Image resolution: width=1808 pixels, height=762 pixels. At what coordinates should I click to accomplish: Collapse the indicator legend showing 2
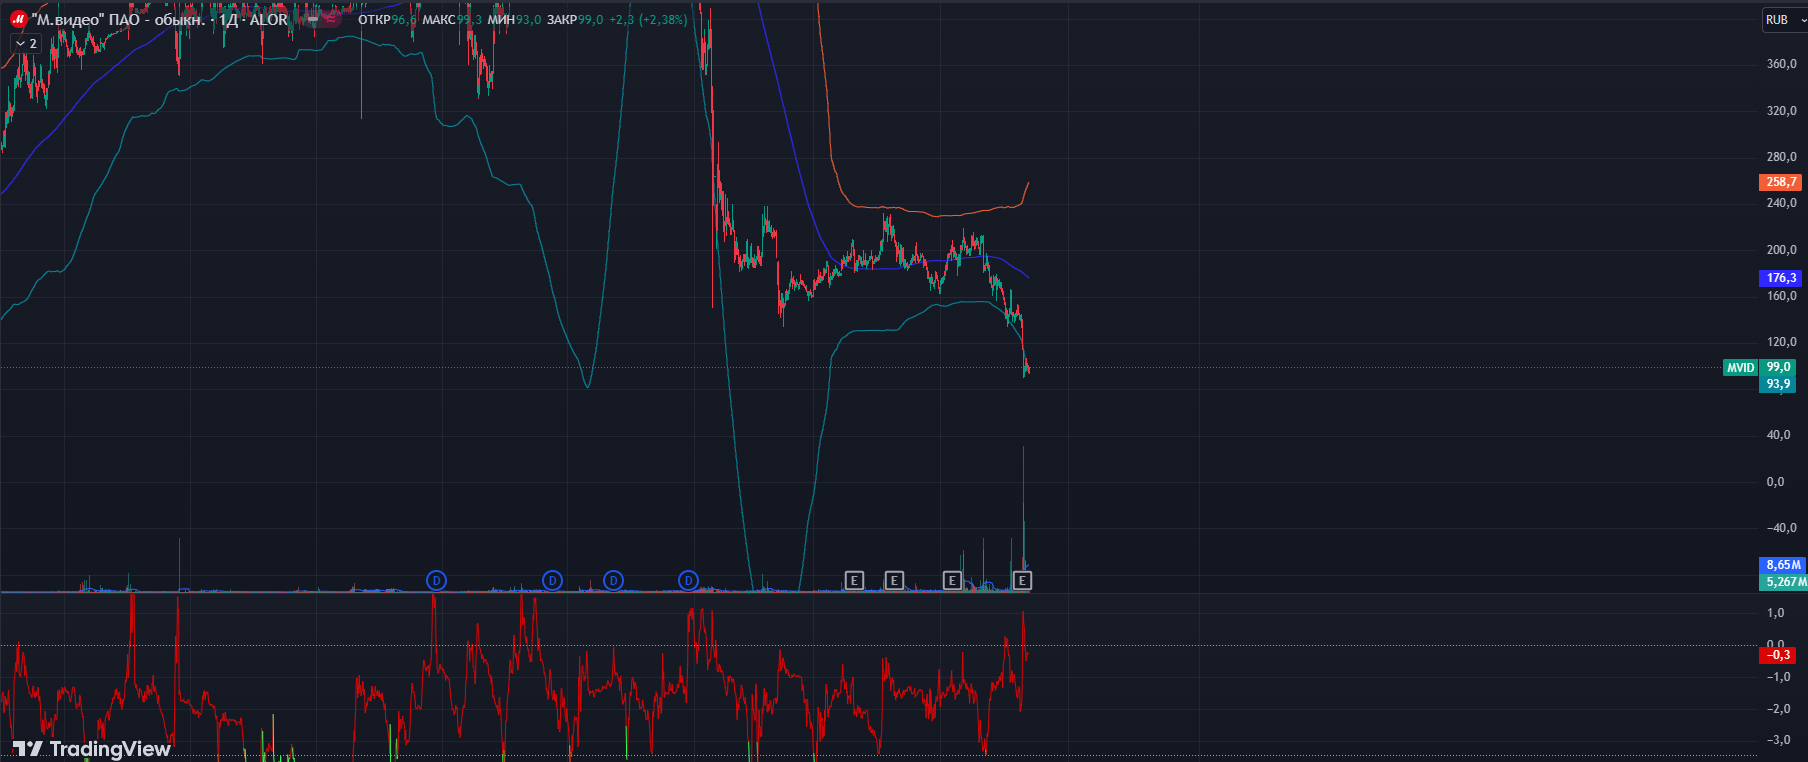(26, 44)
